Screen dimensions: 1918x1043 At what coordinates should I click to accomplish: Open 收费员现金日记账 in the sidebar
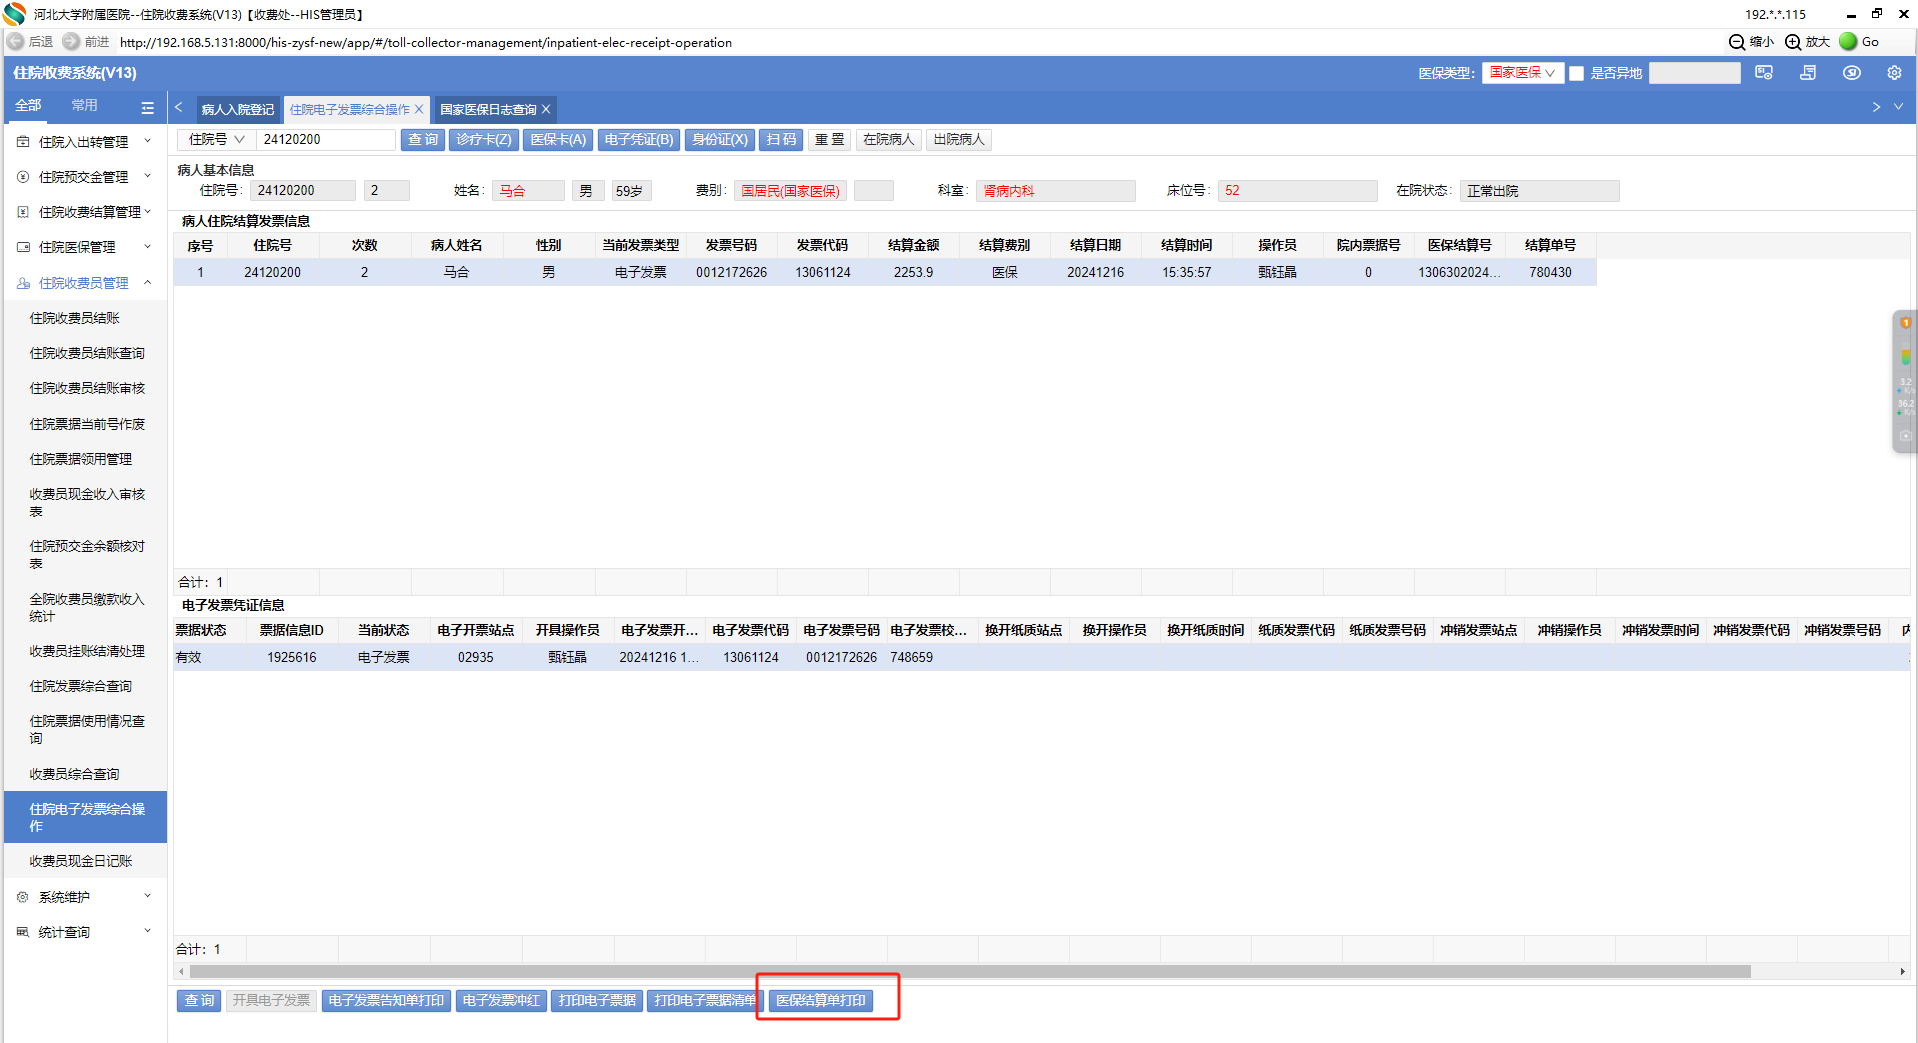point(81,861)
